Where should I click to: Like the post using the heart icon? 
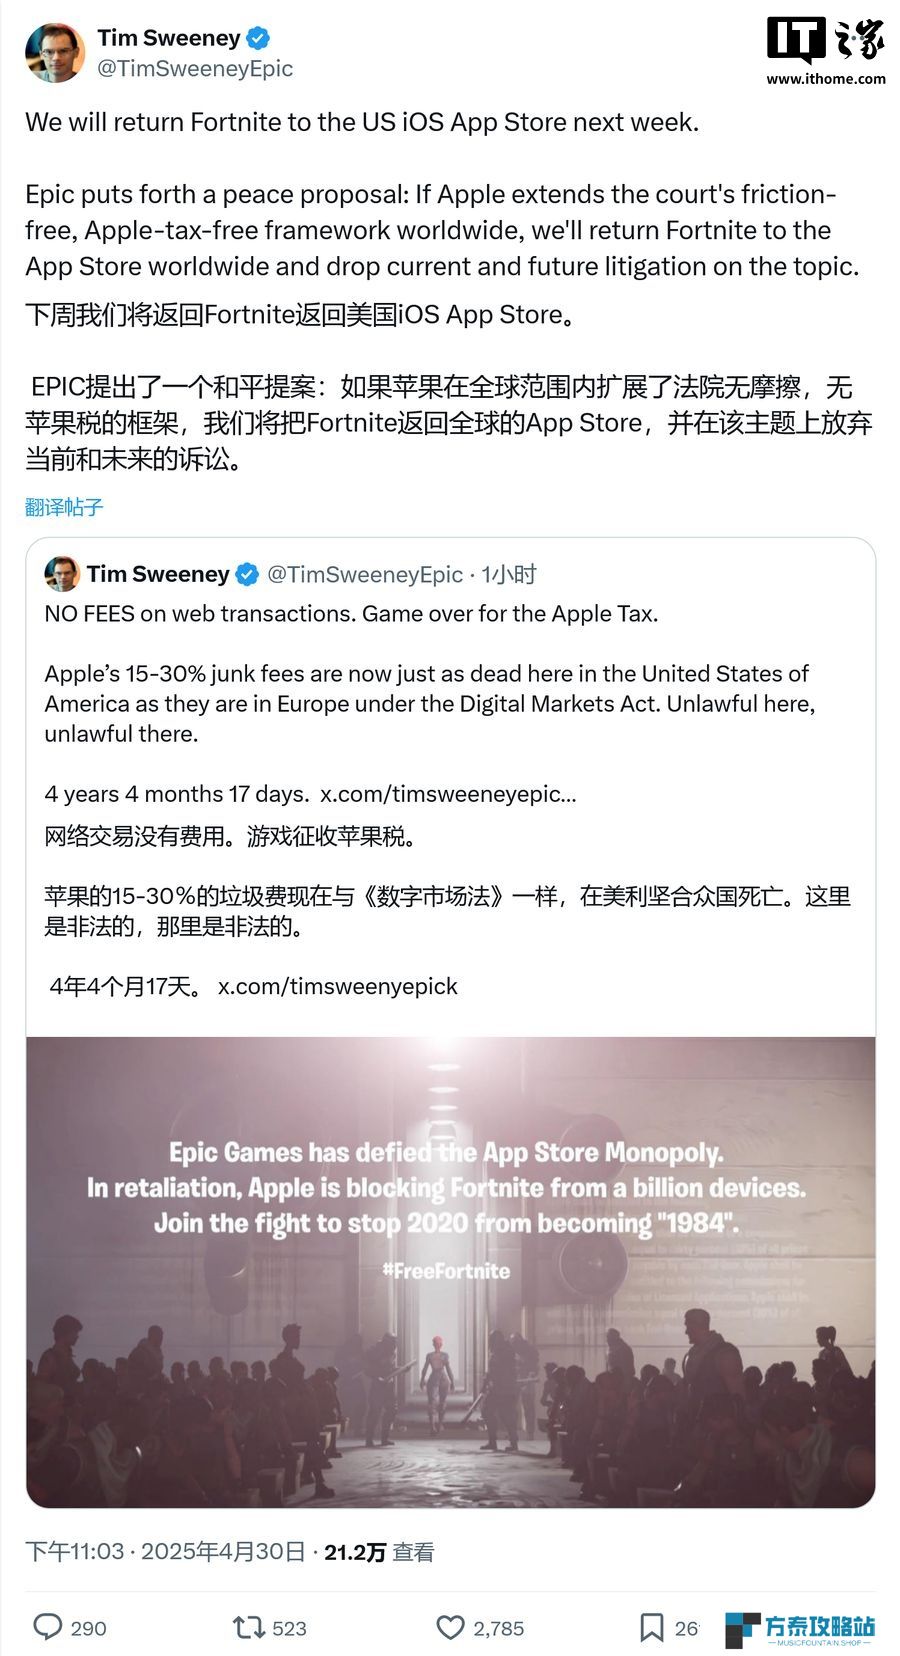coord(451,1627)
